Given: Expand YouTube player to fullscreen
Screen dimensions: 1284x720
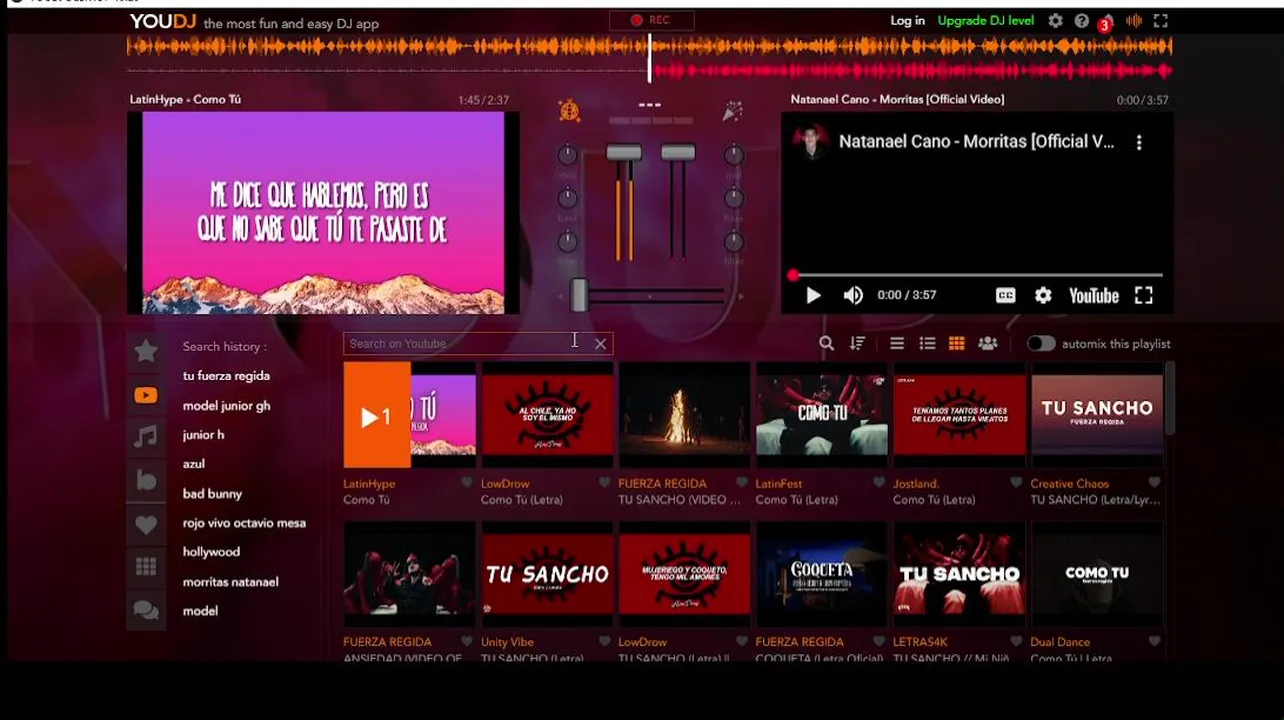Looking at the screenshot, I should click(x=1144, y=295).
